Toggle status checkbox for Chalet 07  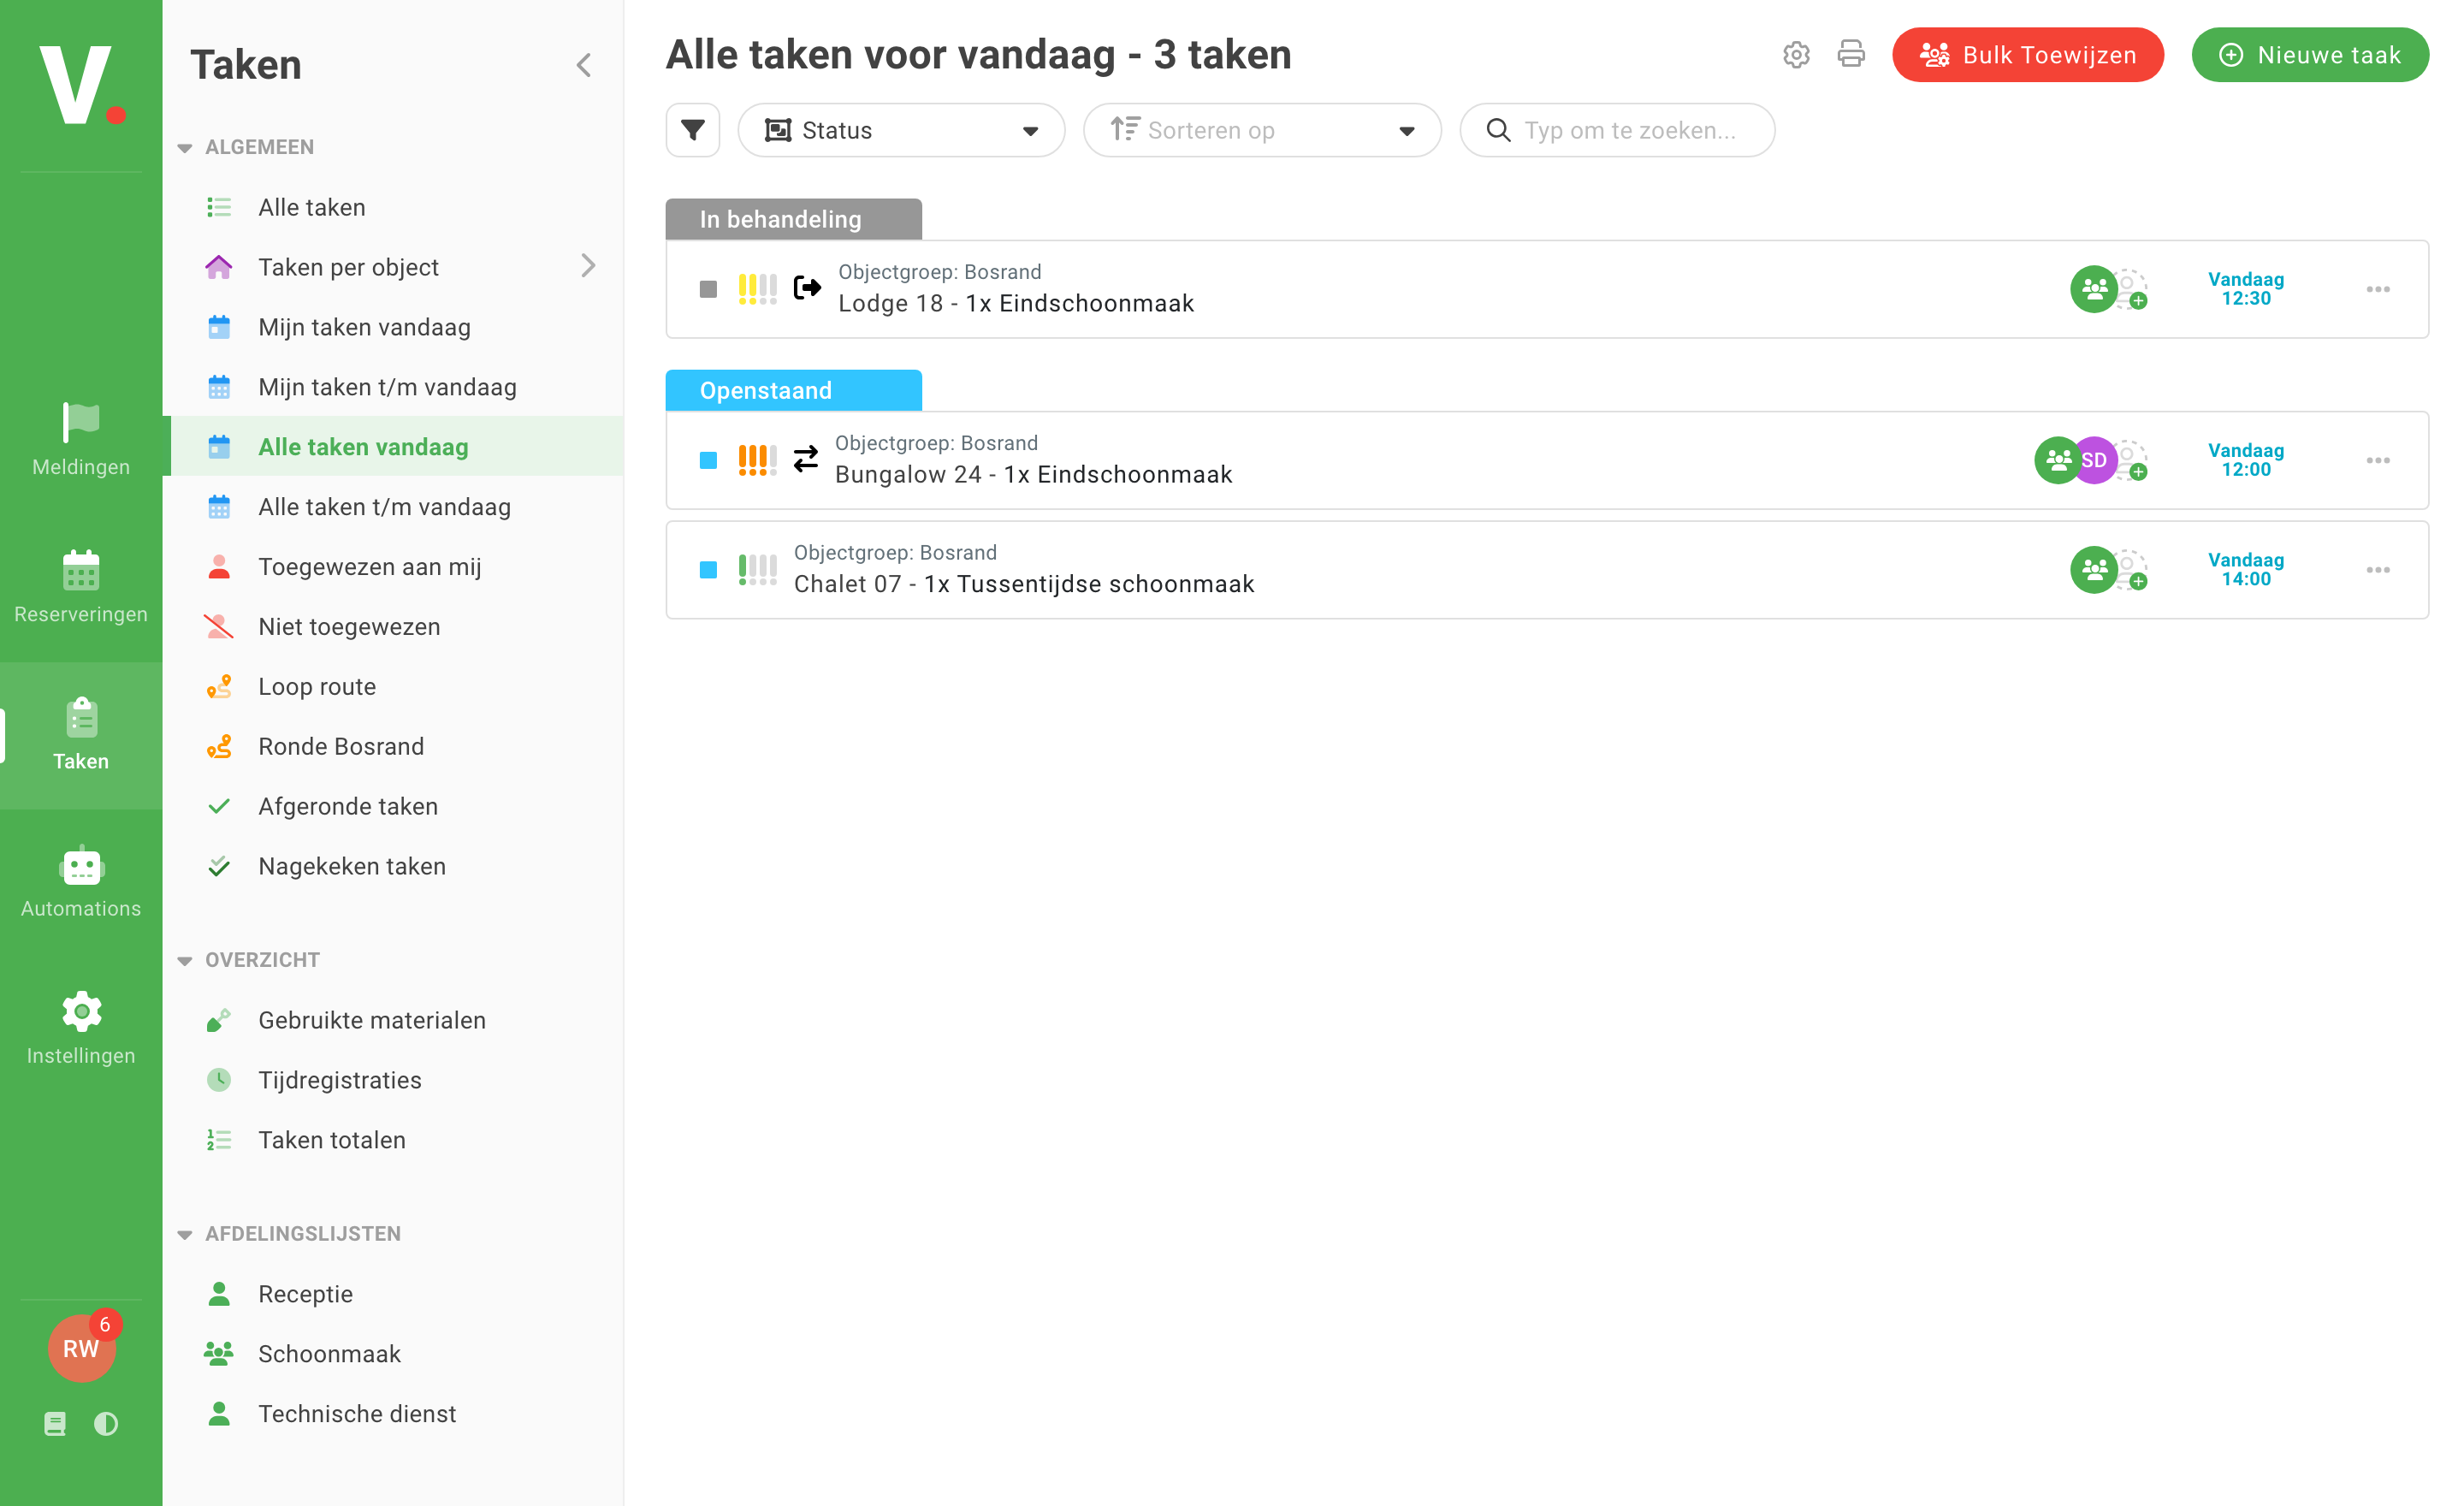click(x=708, y=570)
